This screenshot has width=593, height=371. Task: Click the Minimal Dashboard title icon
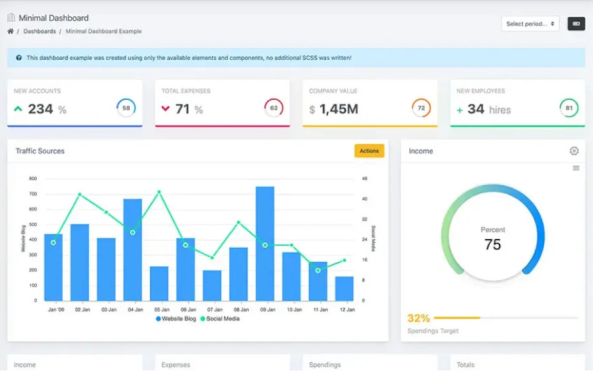[11, 17]
